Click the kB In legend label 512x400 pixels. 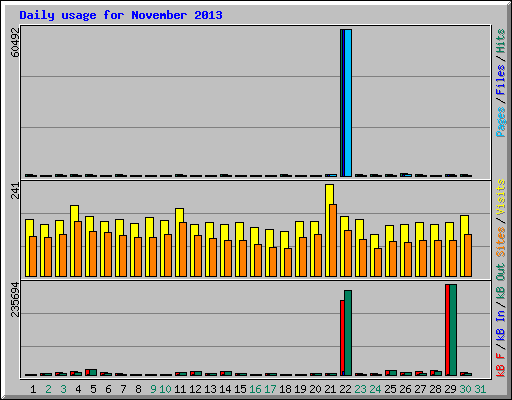pyautogui.click(x=501, y=325)
